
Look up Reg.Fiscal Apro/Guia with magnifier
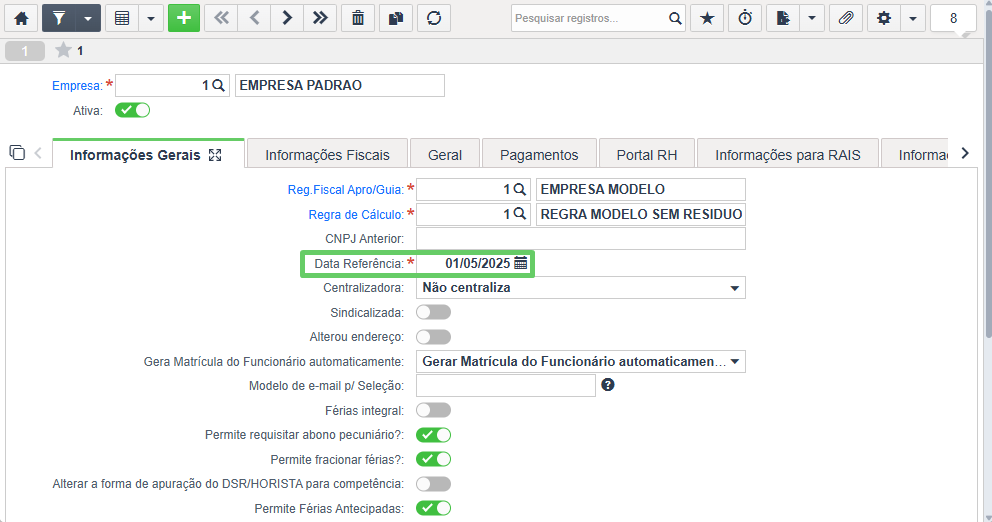[x=519, y=189]
